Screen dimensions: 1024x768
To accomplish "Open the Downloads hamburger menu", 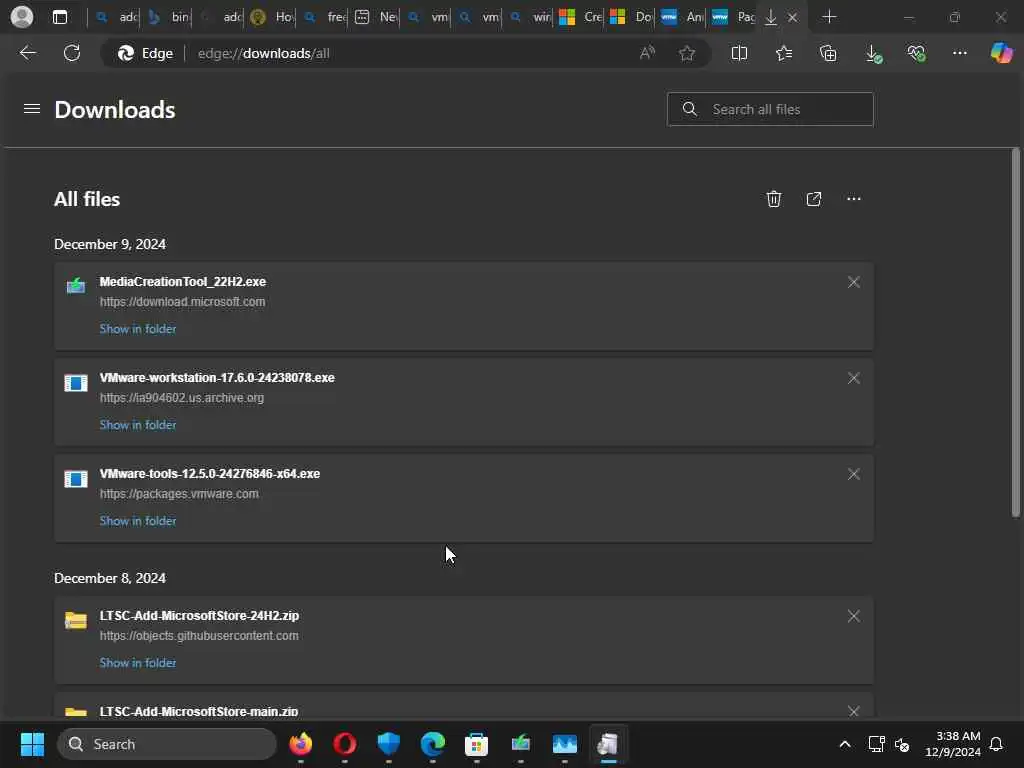I will click(x=32, y=108).
